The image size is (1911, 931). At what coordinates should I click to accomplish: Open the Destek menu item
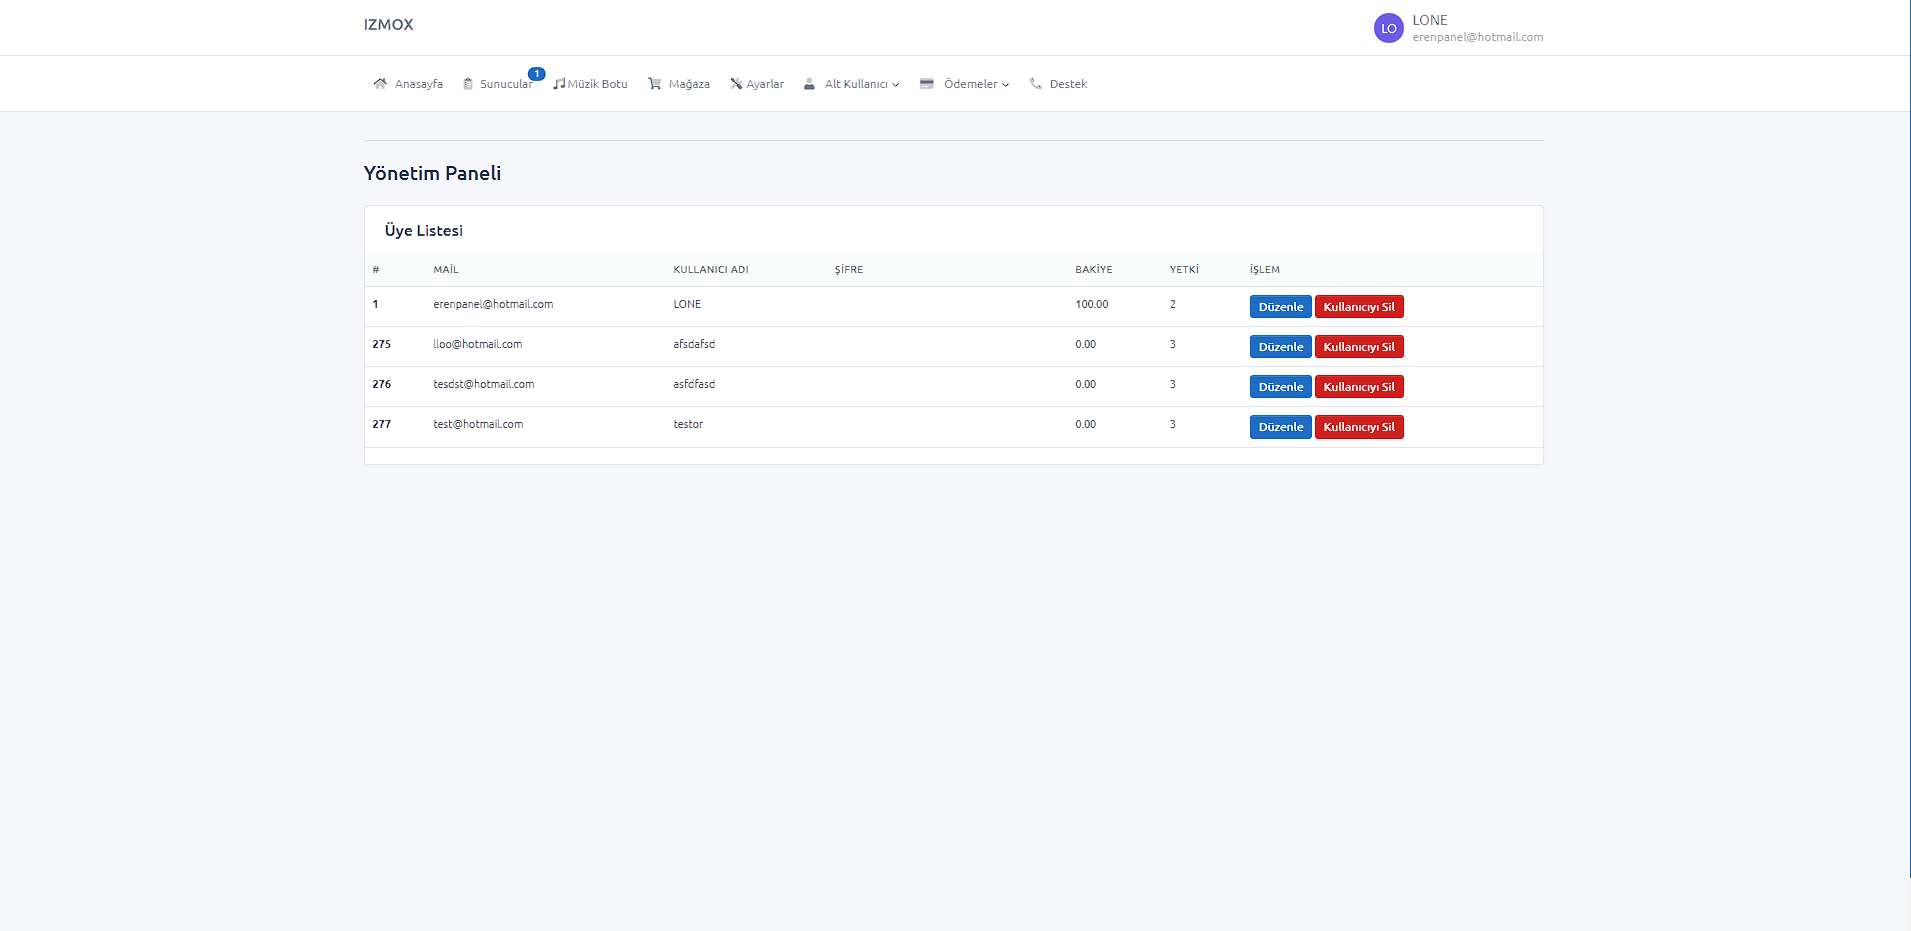point(1068,84)
